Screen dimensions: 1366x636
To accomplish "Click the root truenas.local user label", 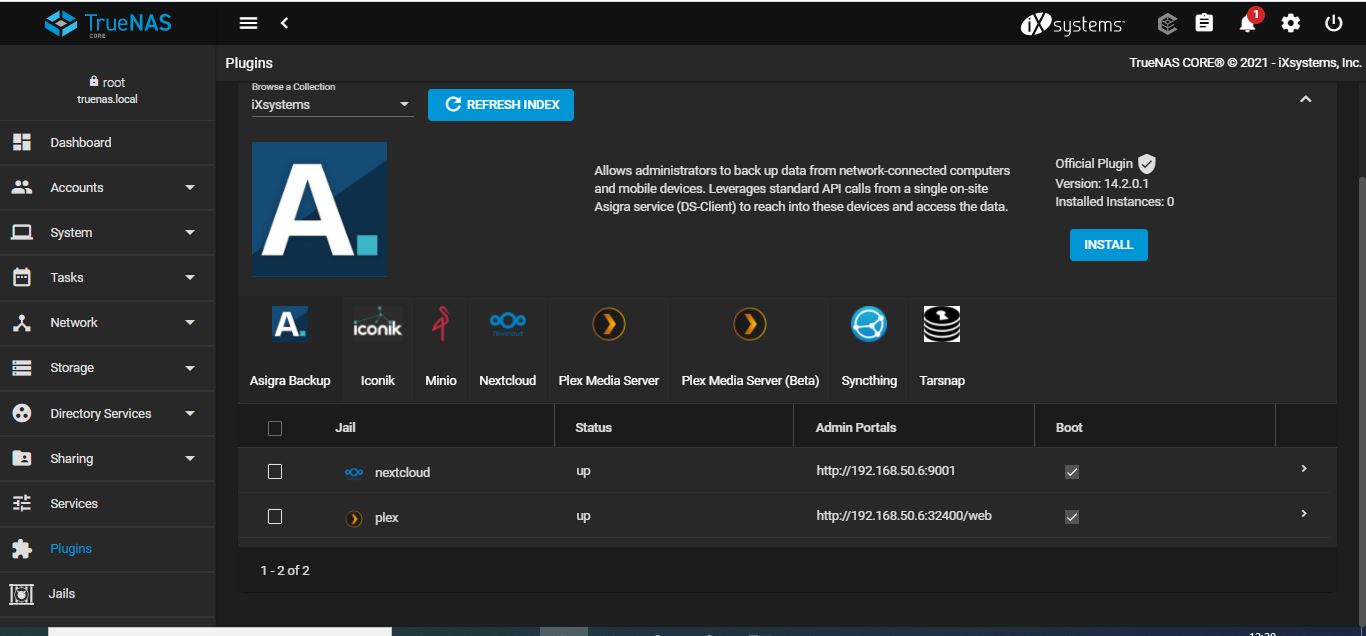I will click(107, 90).
